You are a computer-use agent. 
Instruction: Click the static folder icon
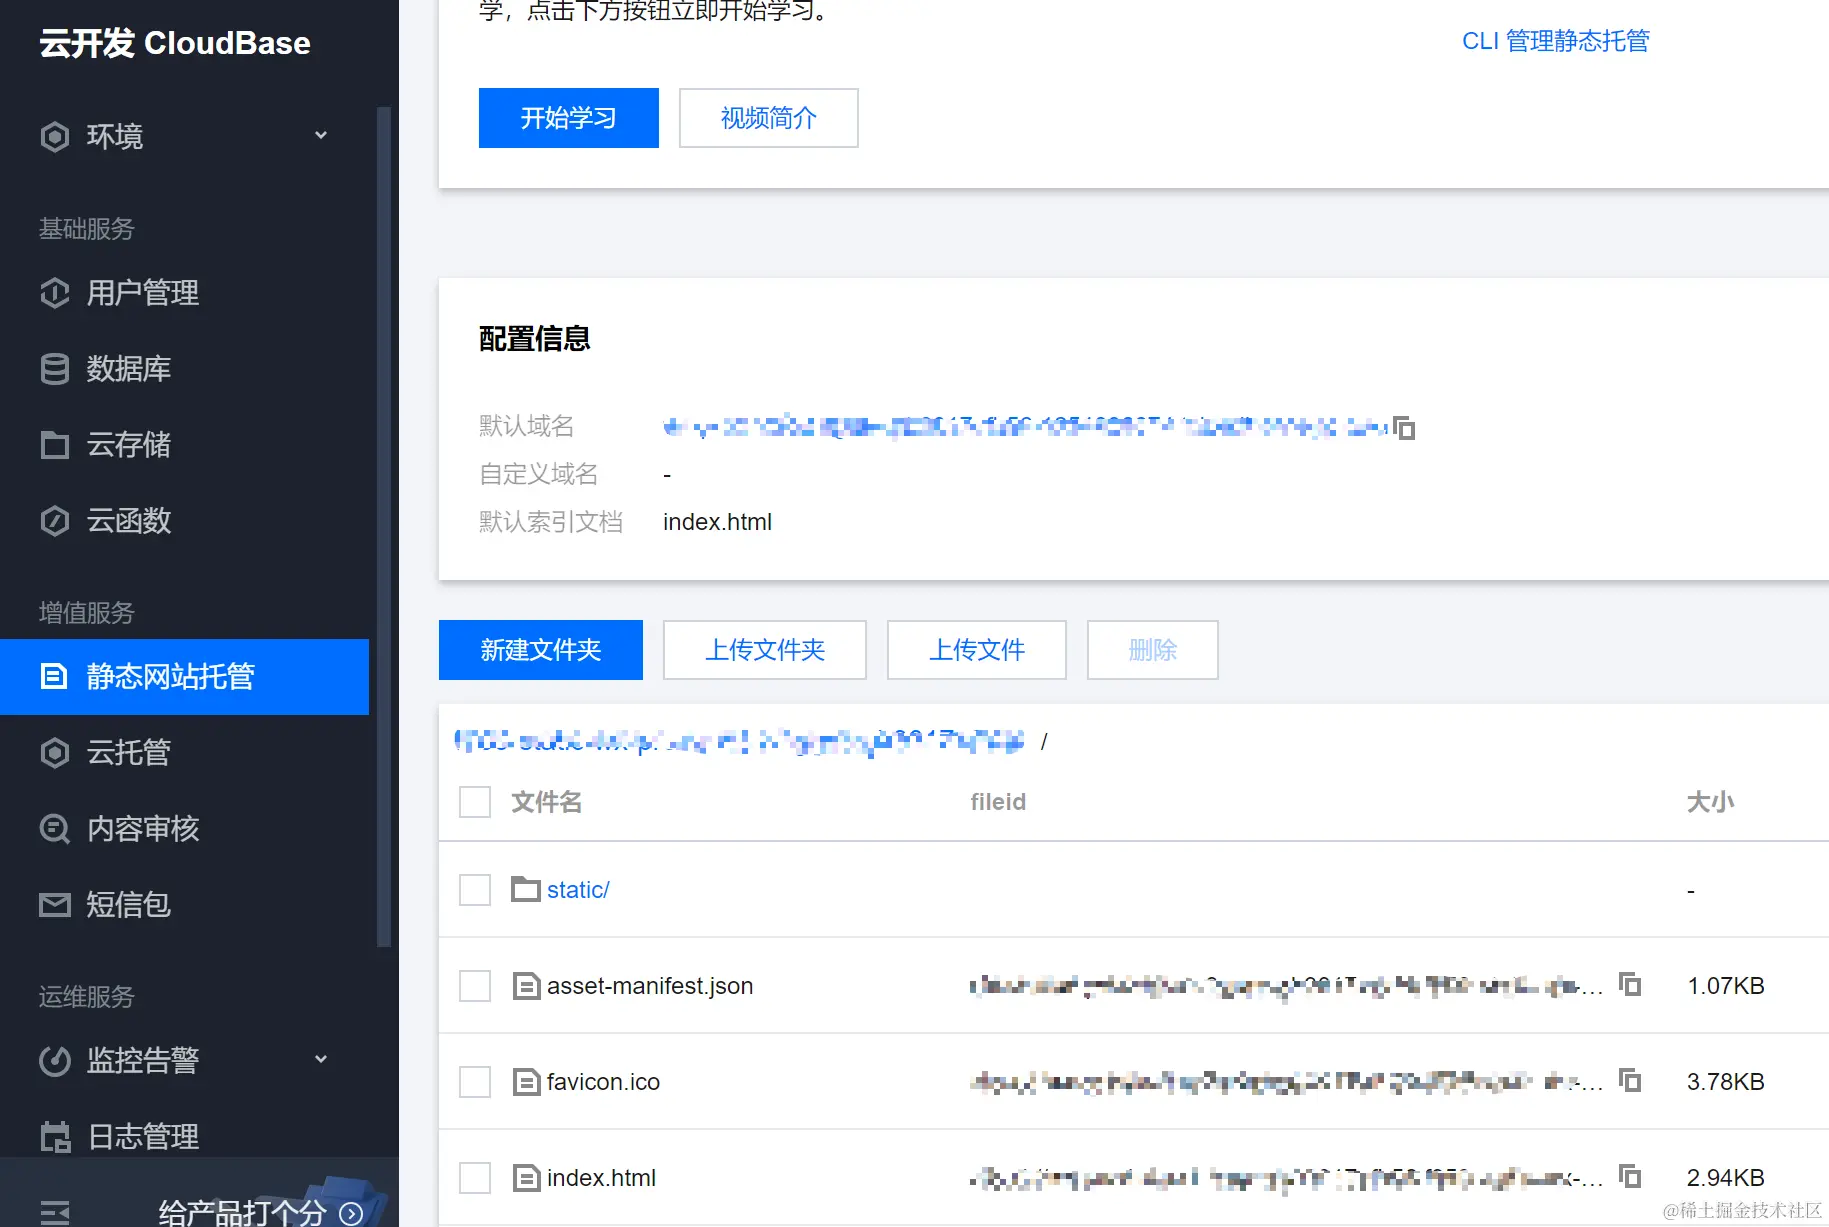[526, 889]
